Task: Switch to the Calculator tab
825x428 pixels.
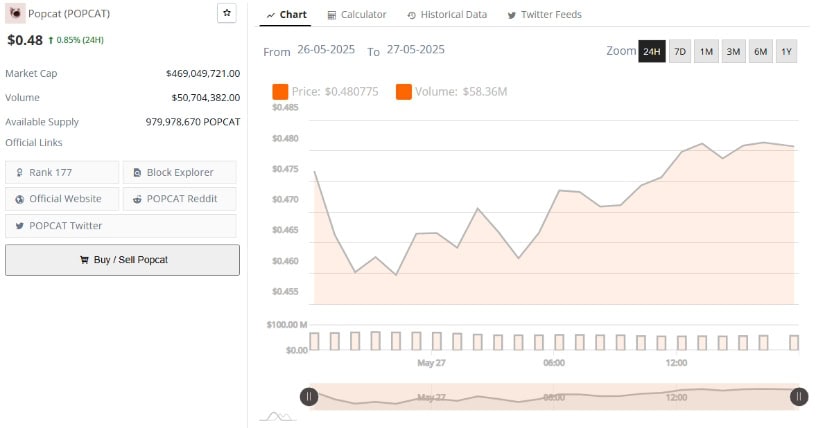Action: click(357, 15)
